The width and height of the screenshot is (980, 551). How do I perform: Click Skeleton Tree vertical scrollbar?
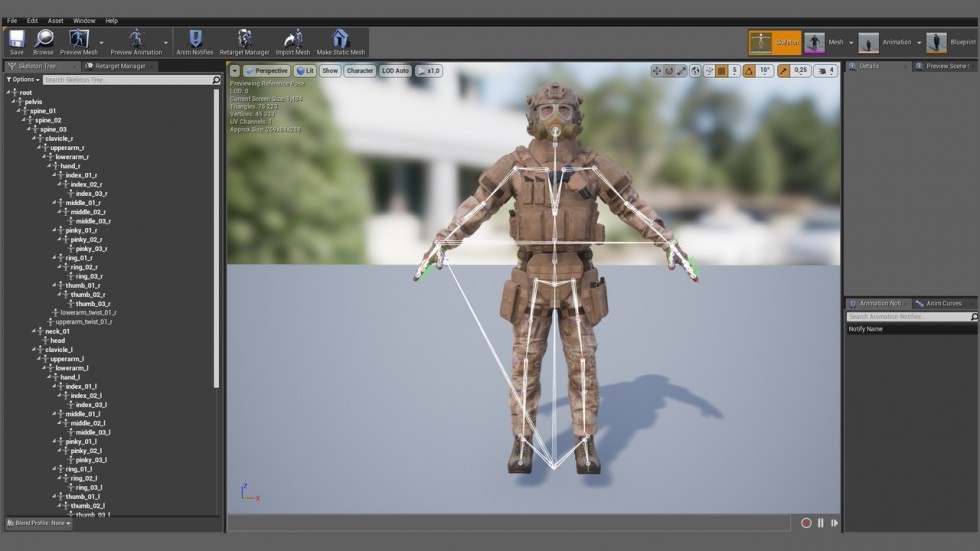tap(216, 237)
